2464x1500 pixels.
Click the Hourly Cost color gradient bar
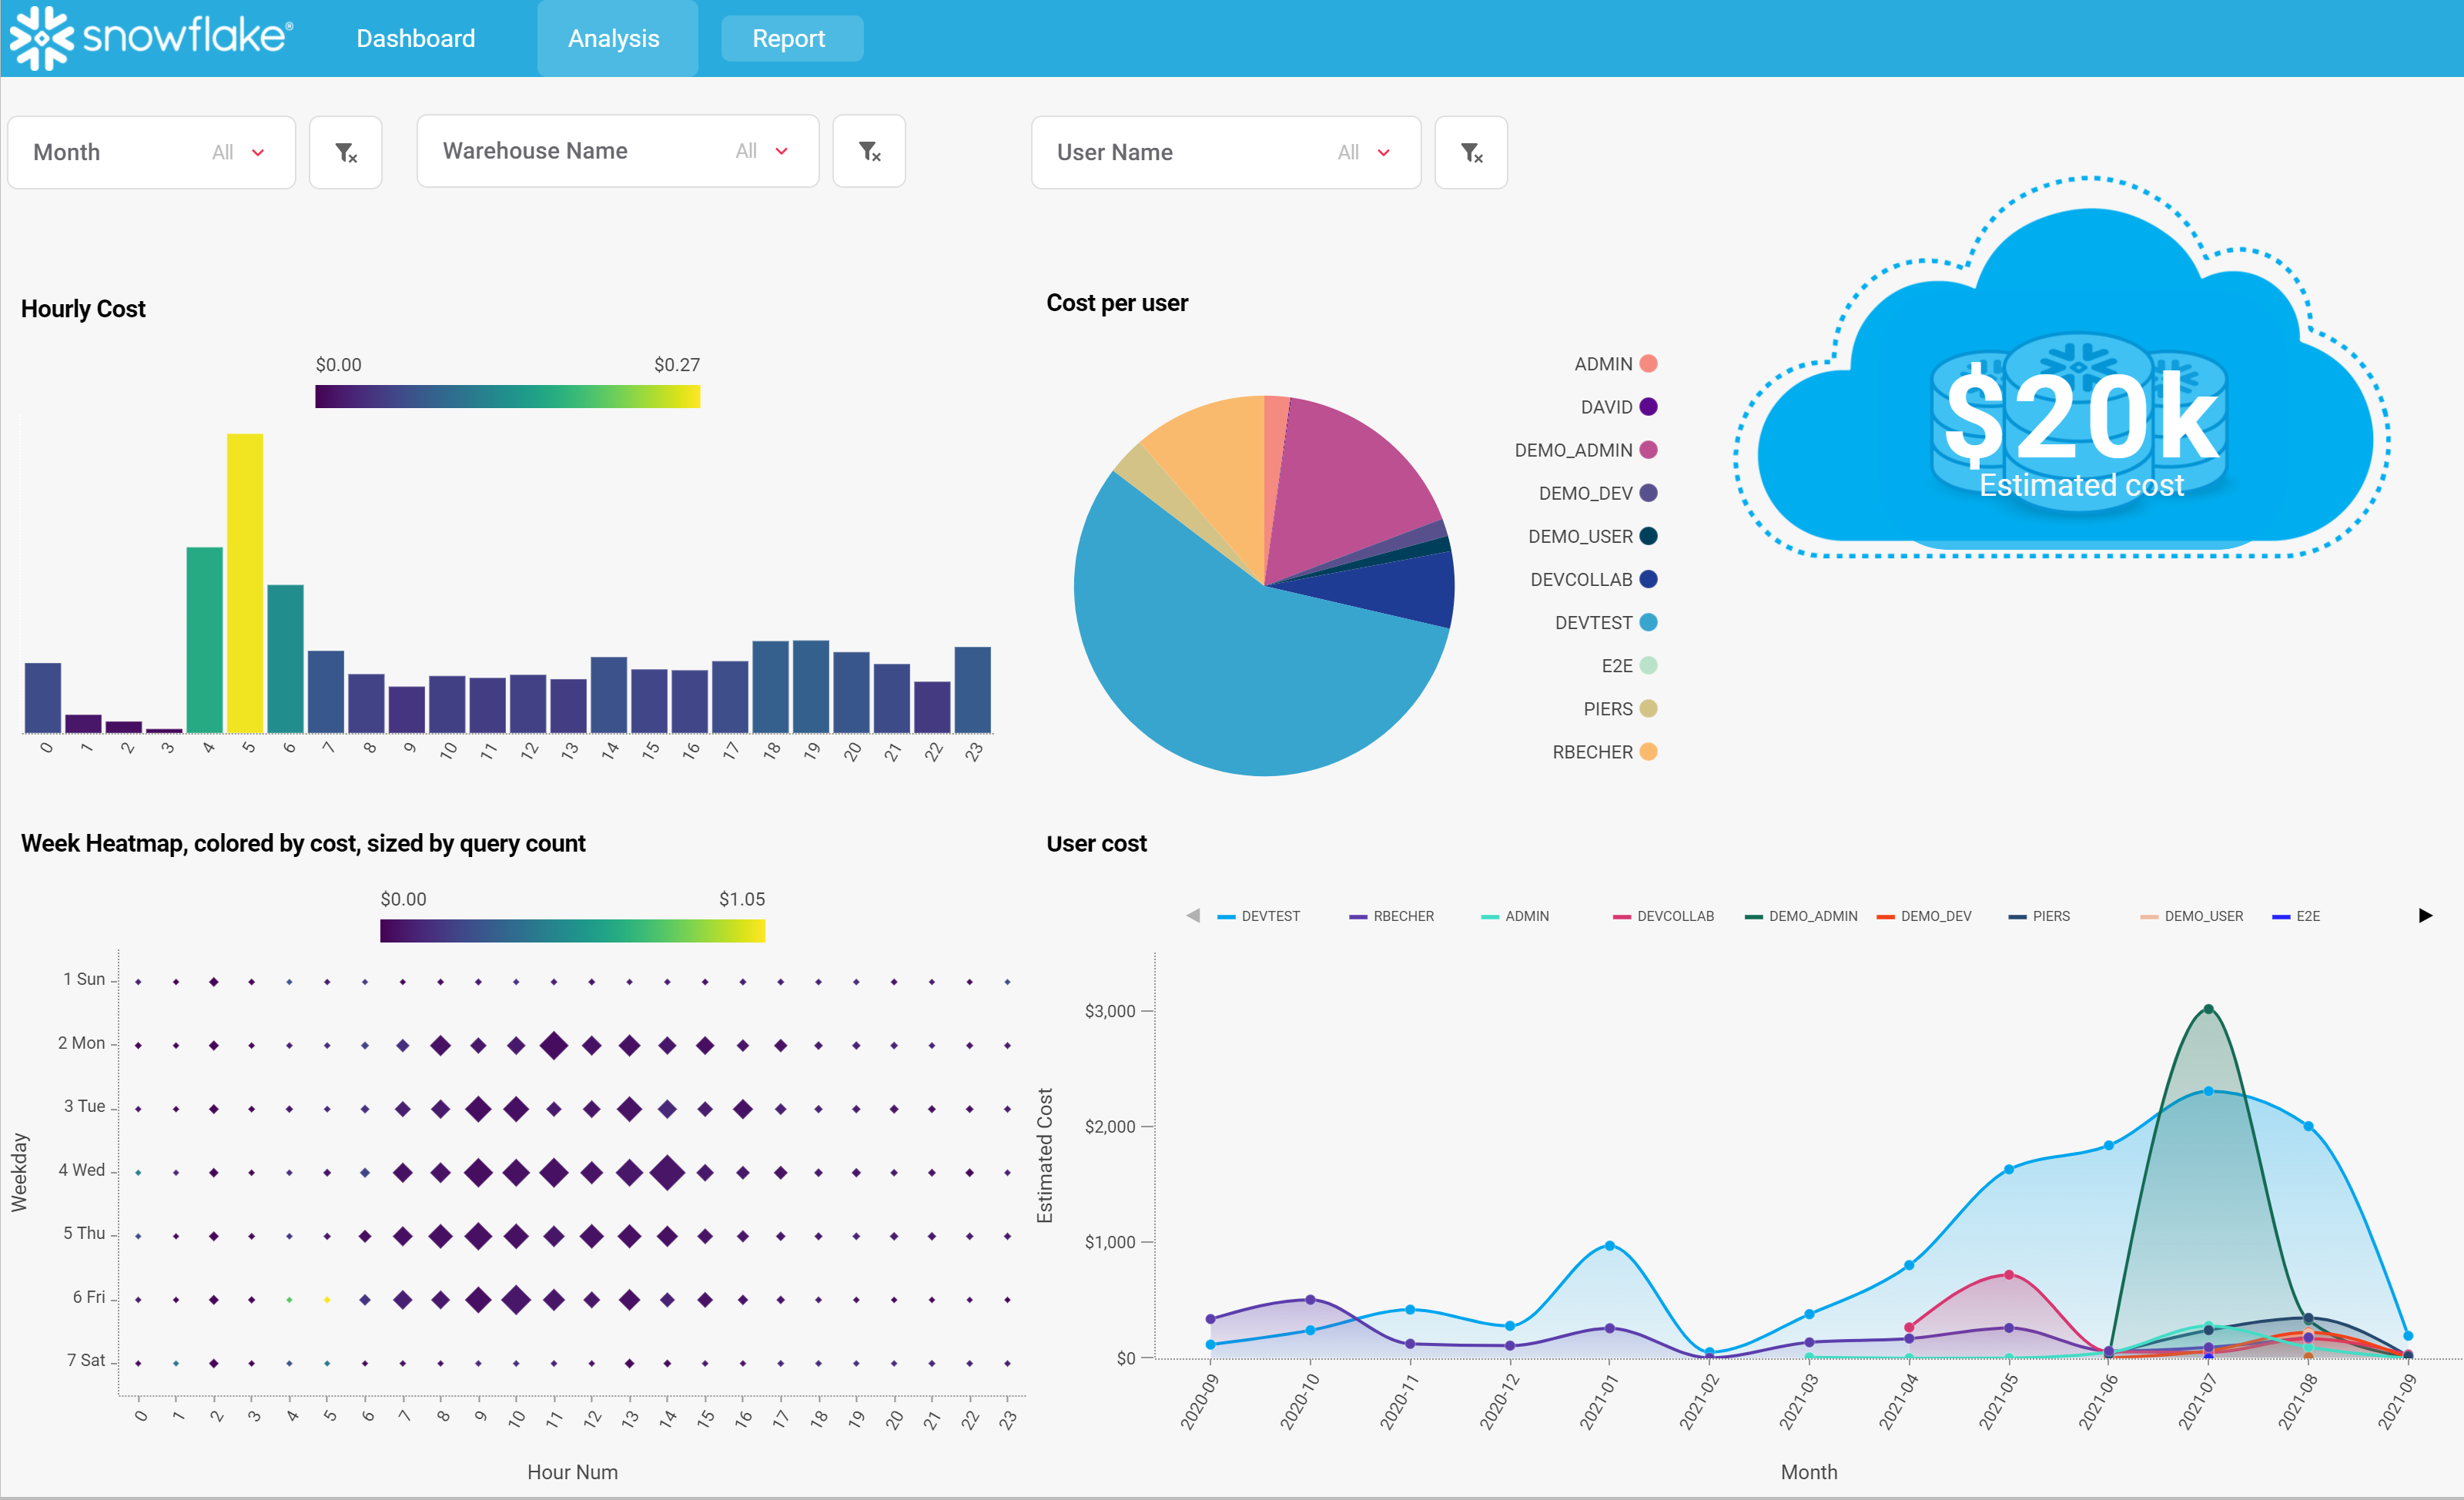pyautogui.click(x=507, y=397)
